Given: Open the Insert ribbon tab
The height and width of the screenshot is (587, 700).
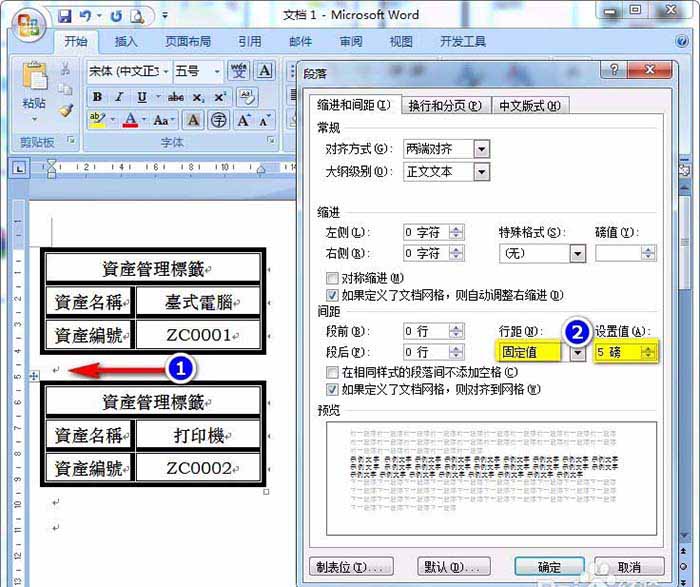Looking at the screenshot, I should (125, 42).
